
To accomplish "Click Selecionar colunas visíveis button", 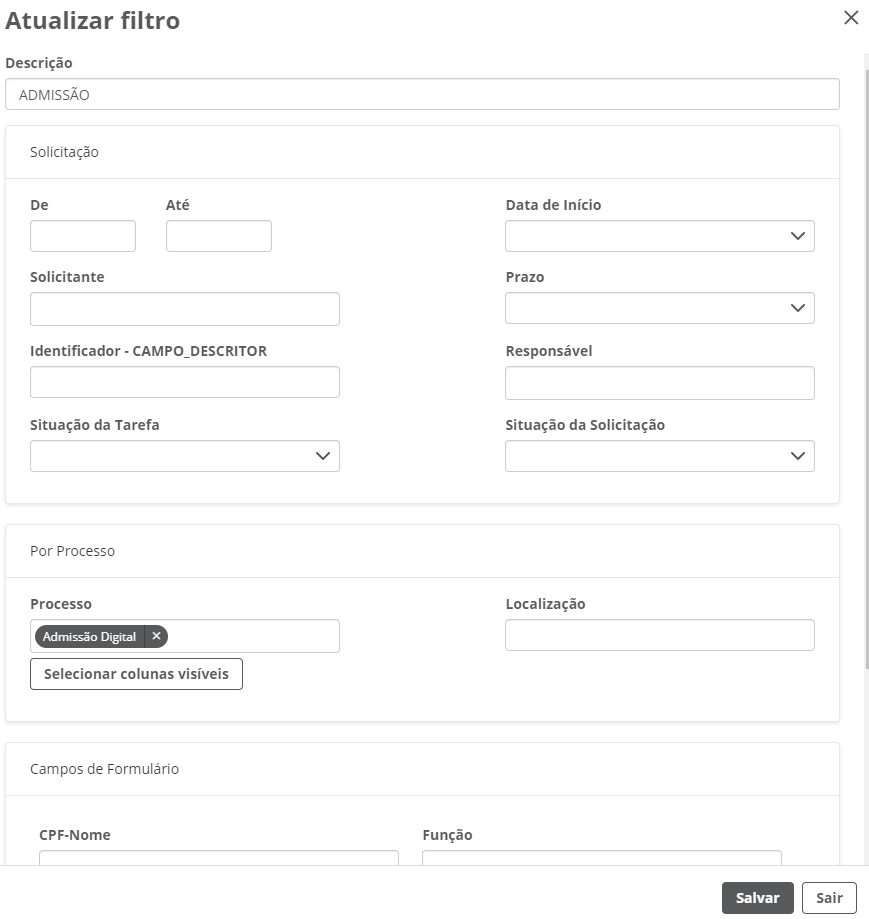I will pyautogui.click(x=136, y=674).
